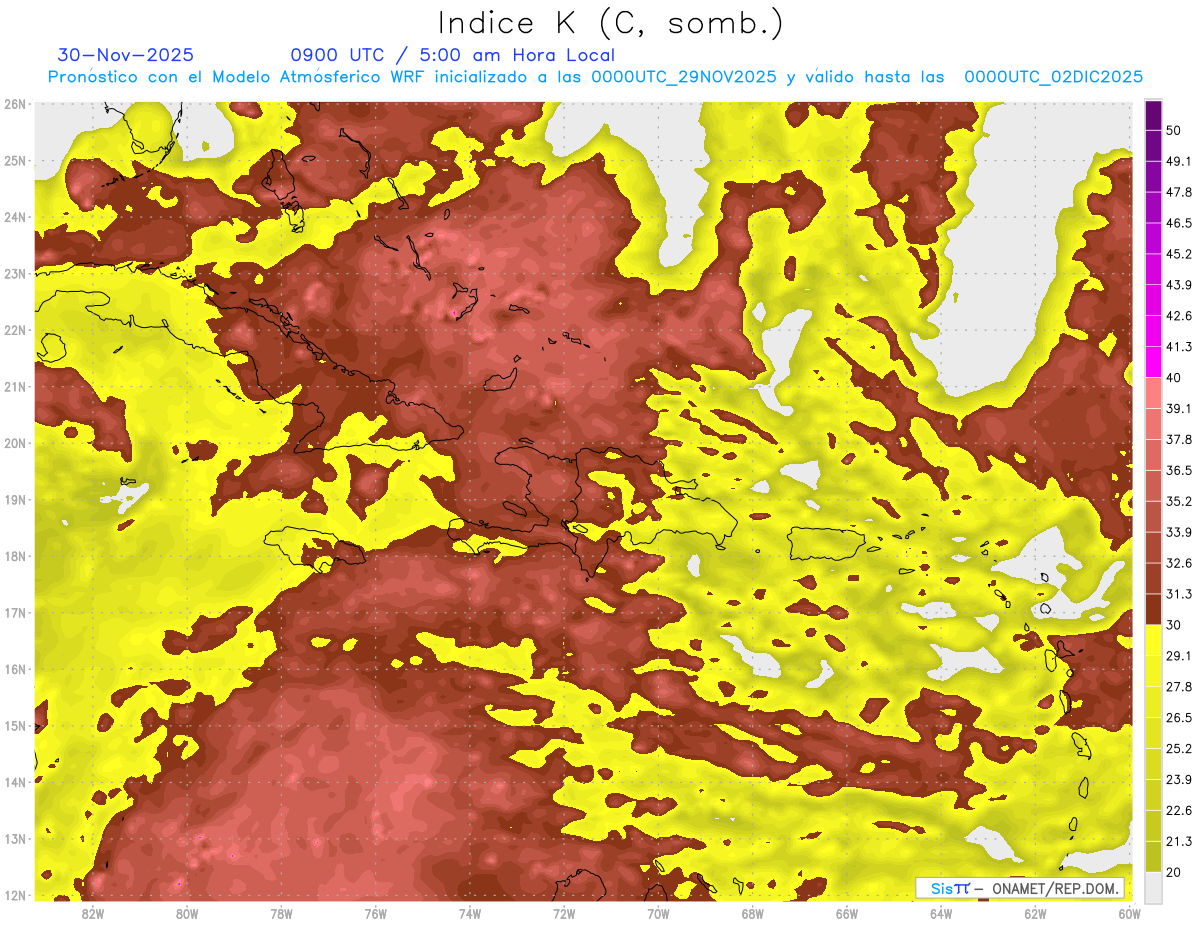Click the '66W' longitude axis label
Image resolution: width=1200 pixels, height=927 pixels.
click(x=847, y=914)
